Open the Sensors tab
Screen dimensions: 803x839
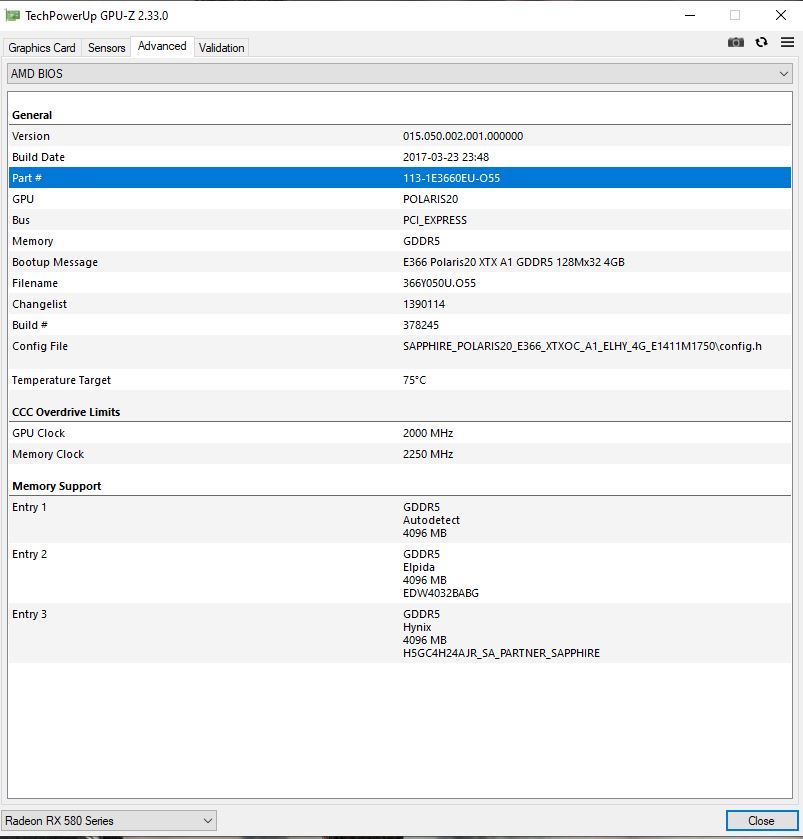pyautogui.click(x=106, y=48)
